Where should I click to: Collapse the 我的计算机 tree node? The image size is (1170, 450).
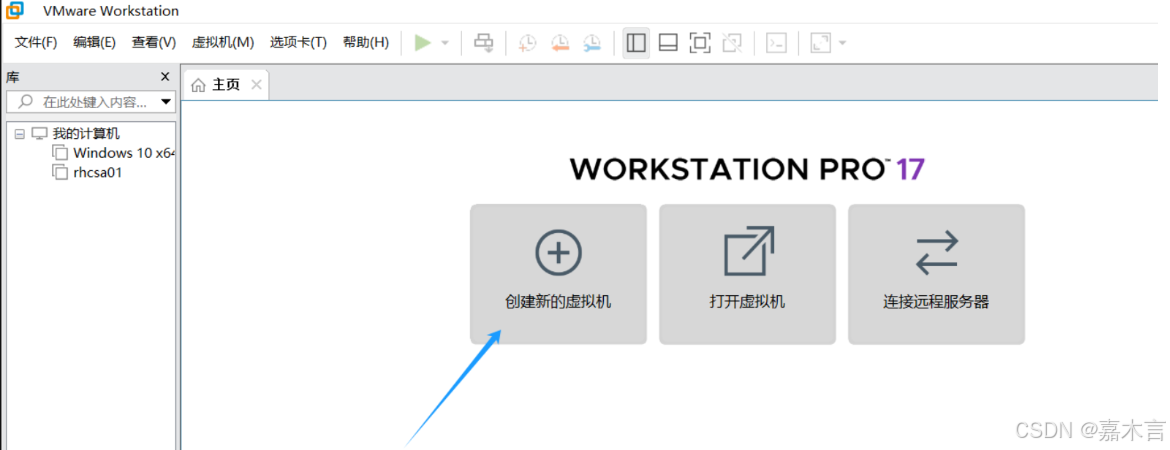coord(19,134)
